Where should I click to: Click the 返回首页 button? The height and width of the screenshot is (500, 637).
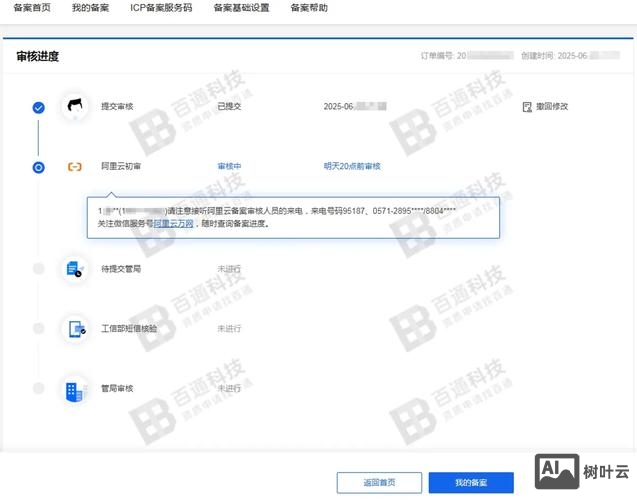click(x=379, y=483)
